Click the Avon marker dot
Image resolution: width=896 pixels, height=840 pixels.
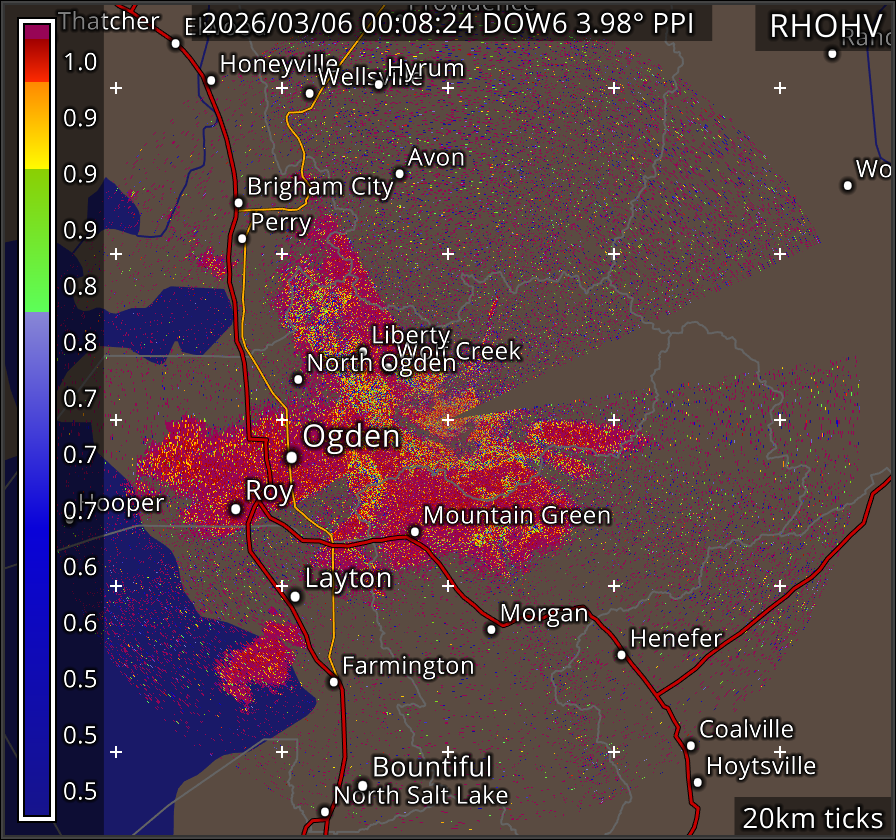[x=399, y=174]
